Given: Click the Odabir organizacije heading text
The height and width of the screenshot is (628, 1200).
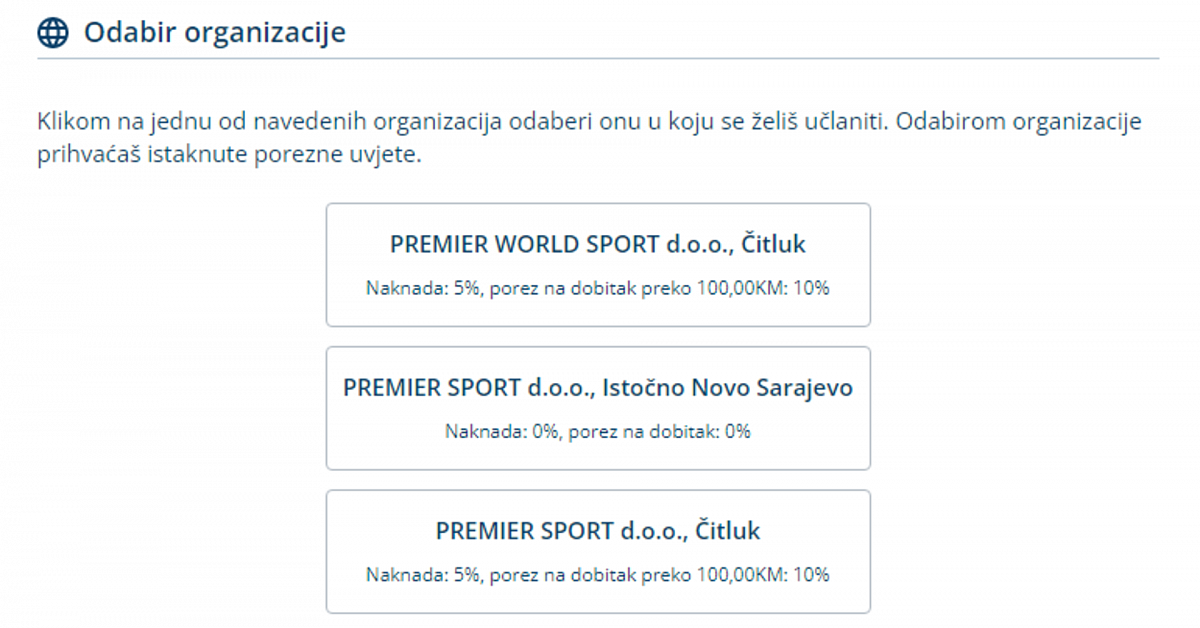Looking at the screenshot, I should click(x=214, y=32).
